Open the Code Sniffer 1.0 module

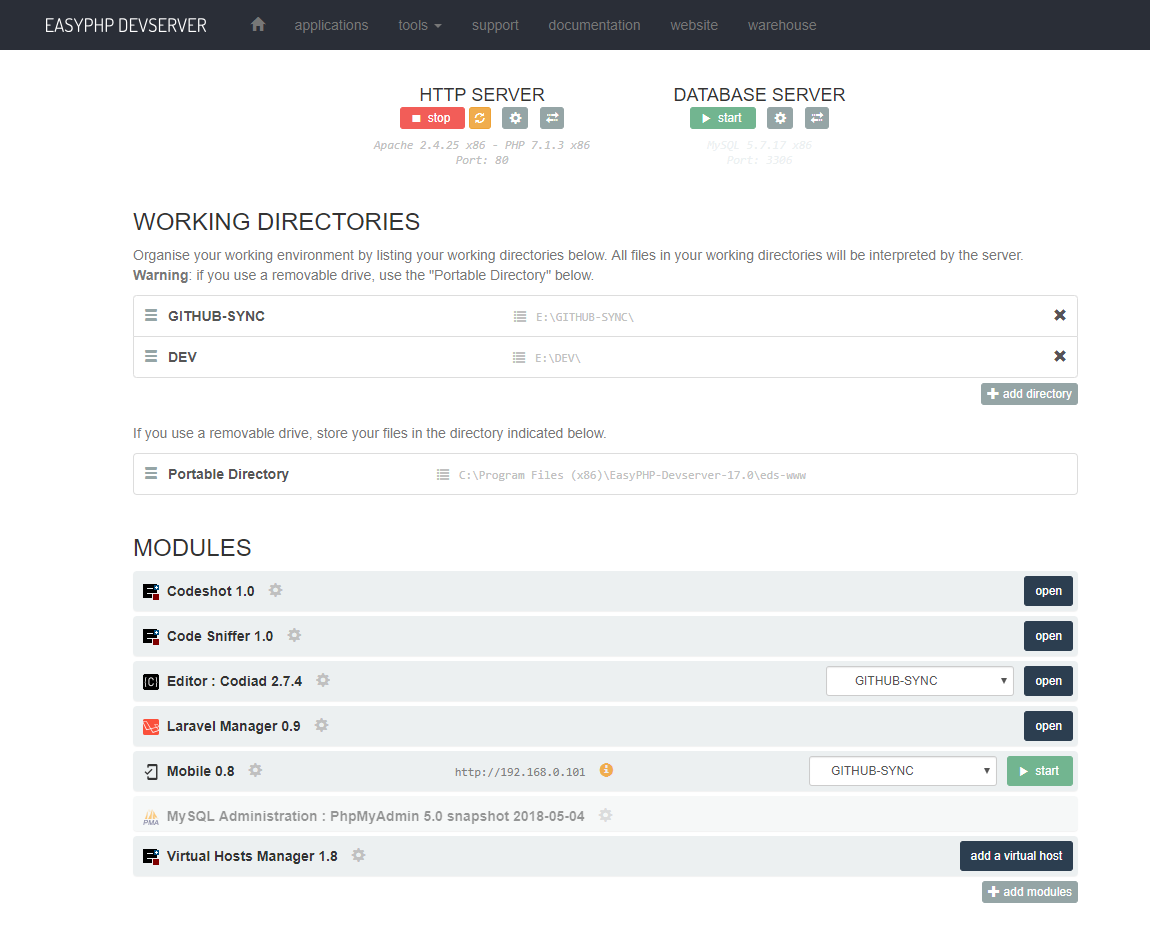pos(1048,636)
